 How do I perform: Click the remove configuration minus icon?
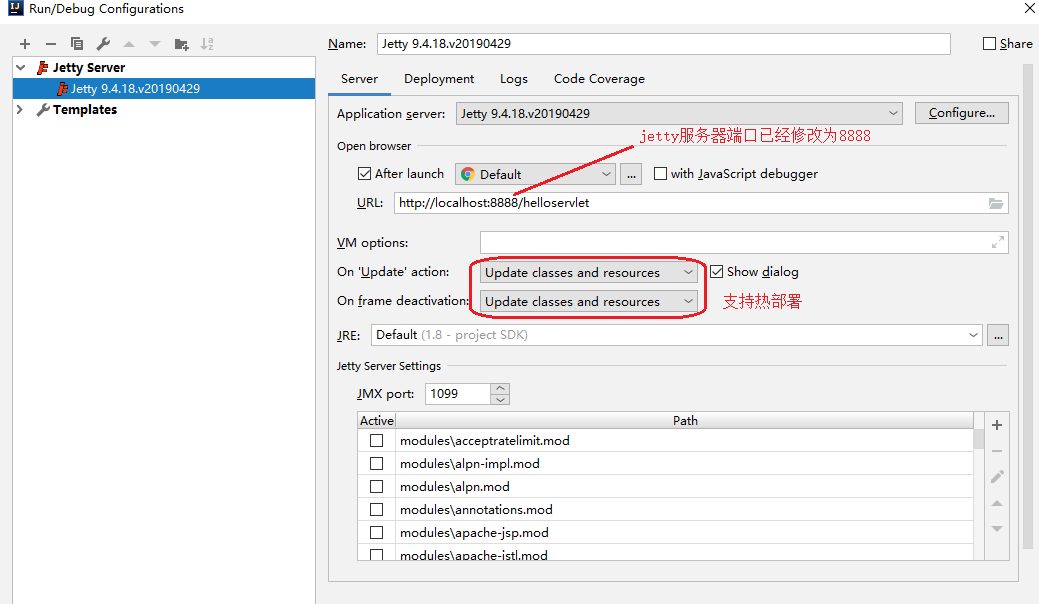click(51, 44)
